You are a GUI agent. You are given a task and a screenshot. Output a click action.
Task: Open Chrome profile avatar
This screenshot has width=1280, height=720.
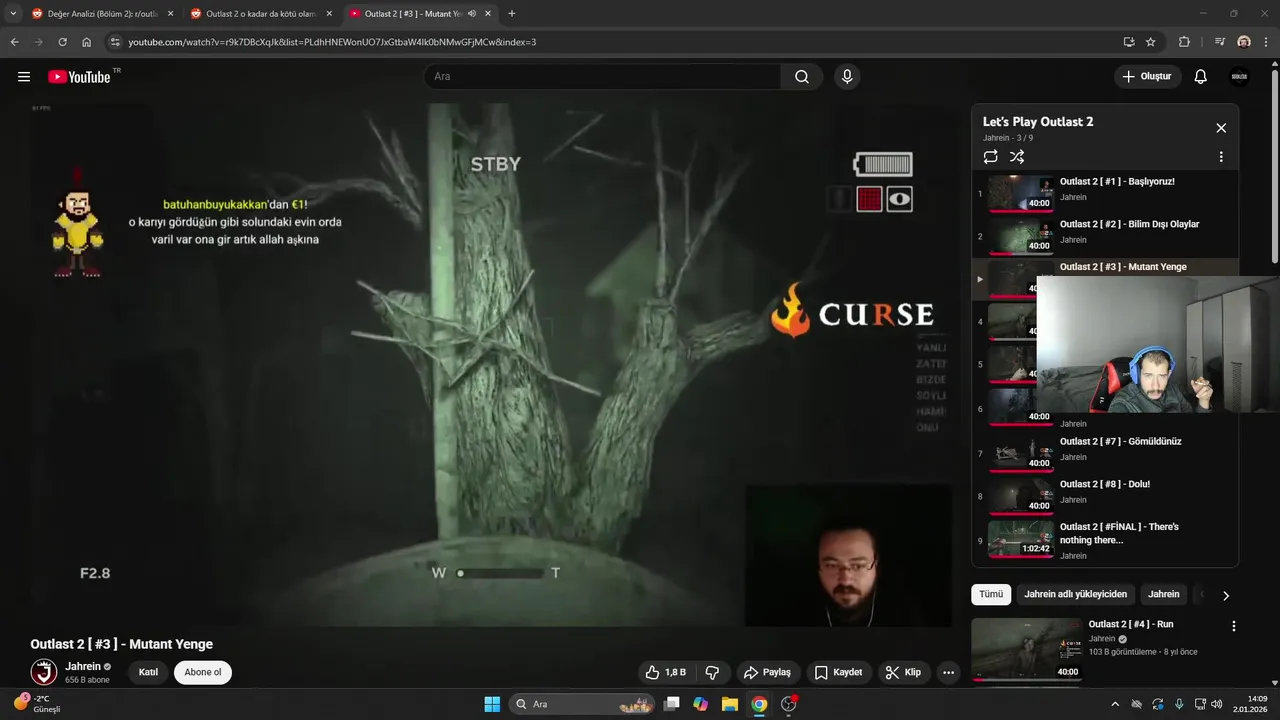[x=1244, y=42]
